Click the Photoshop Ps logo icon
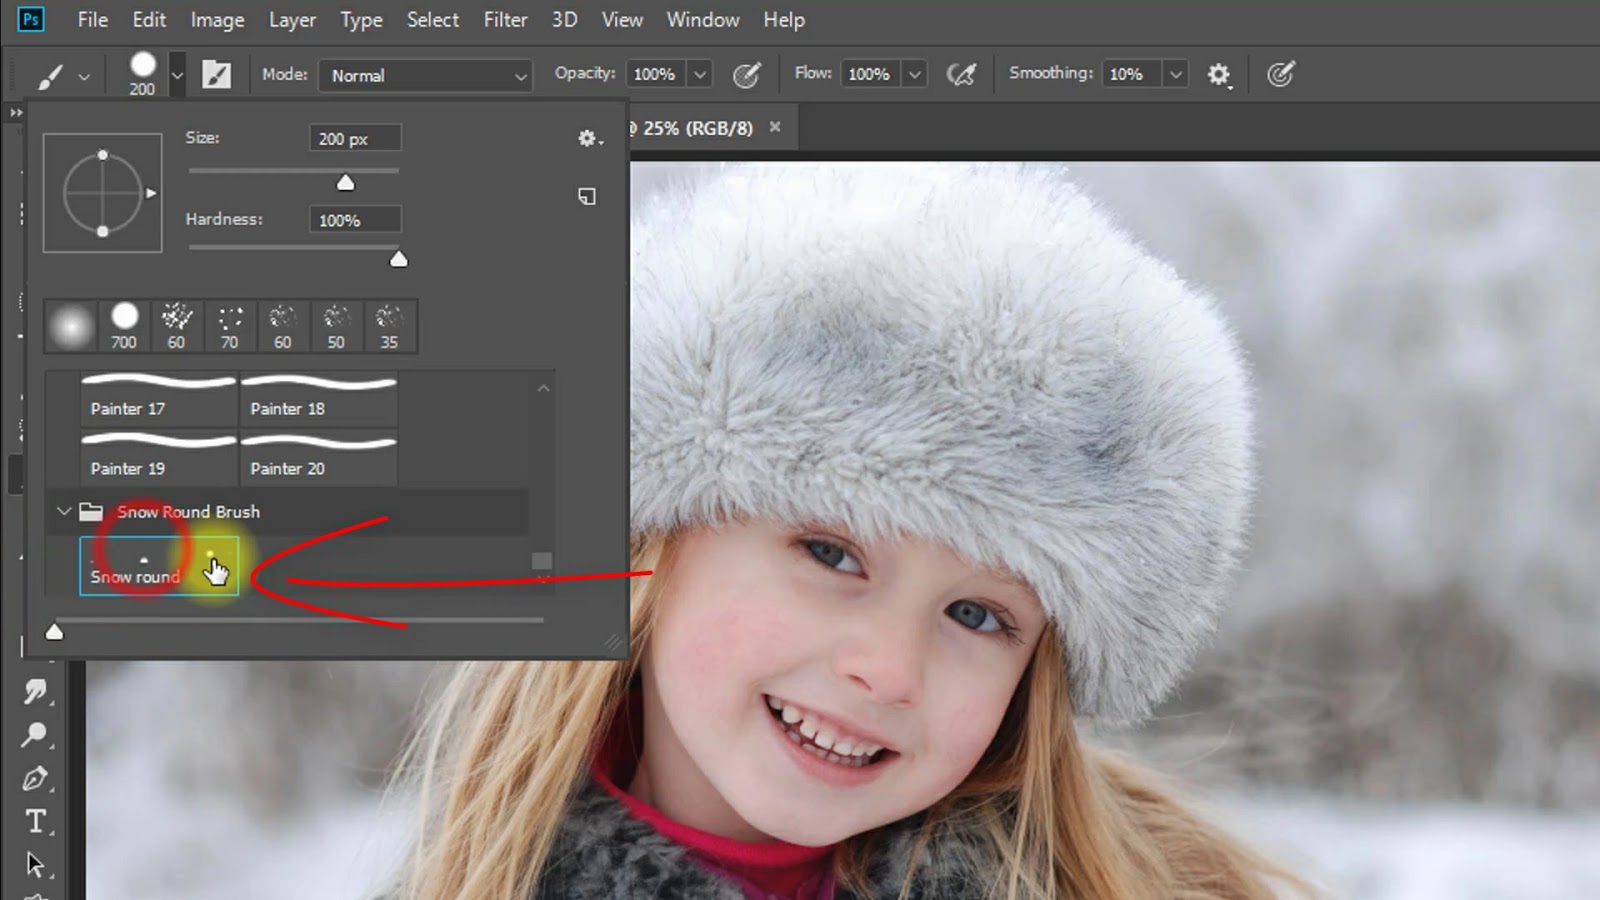 pos(31,19)
